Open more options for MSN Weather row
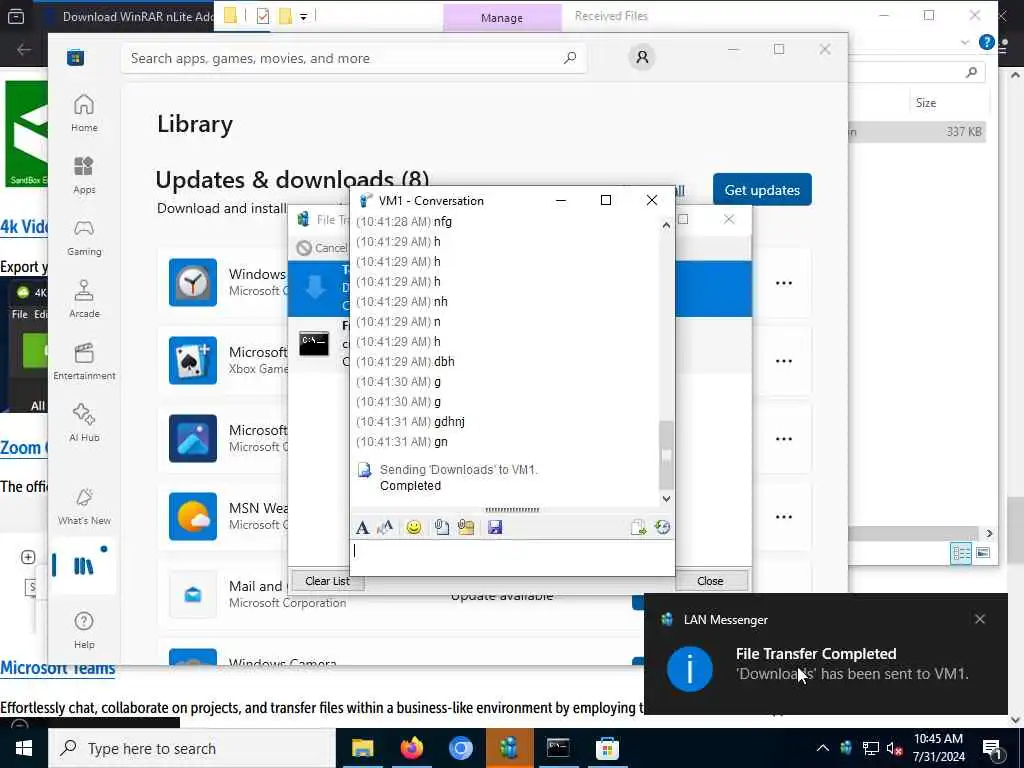 point(784,517)
